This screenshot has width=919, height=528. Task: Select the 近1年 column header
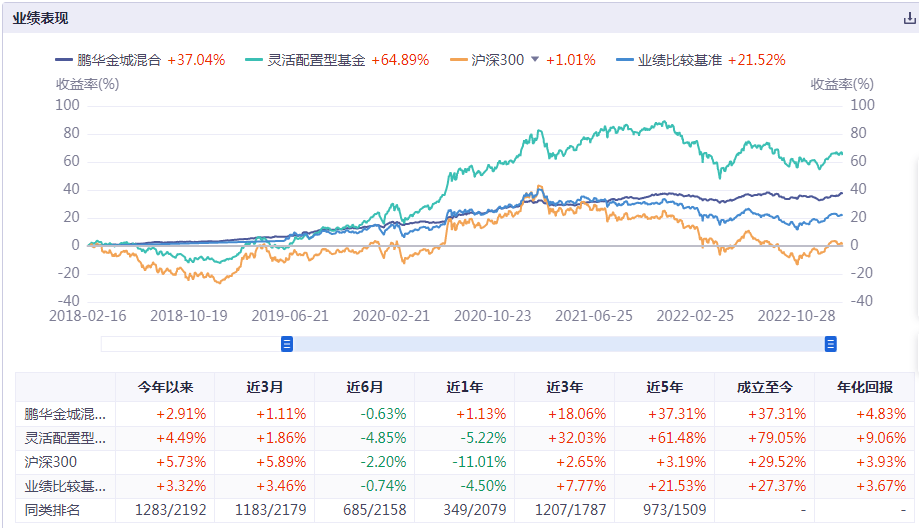click(464, 388)
